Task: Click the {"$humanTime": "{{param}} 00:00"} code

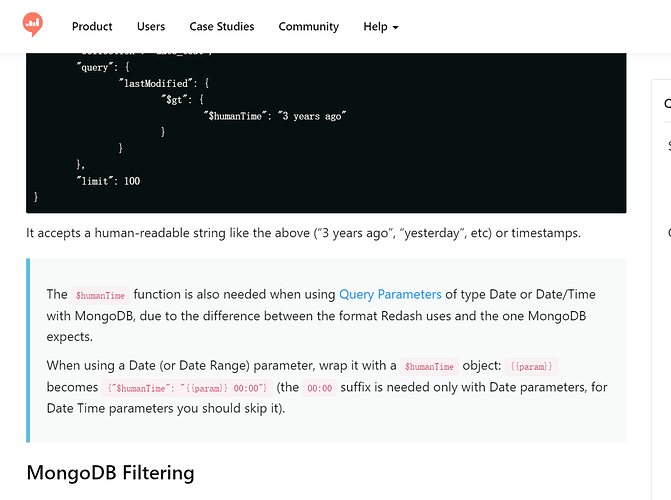Action: click(x=187, y=388)
